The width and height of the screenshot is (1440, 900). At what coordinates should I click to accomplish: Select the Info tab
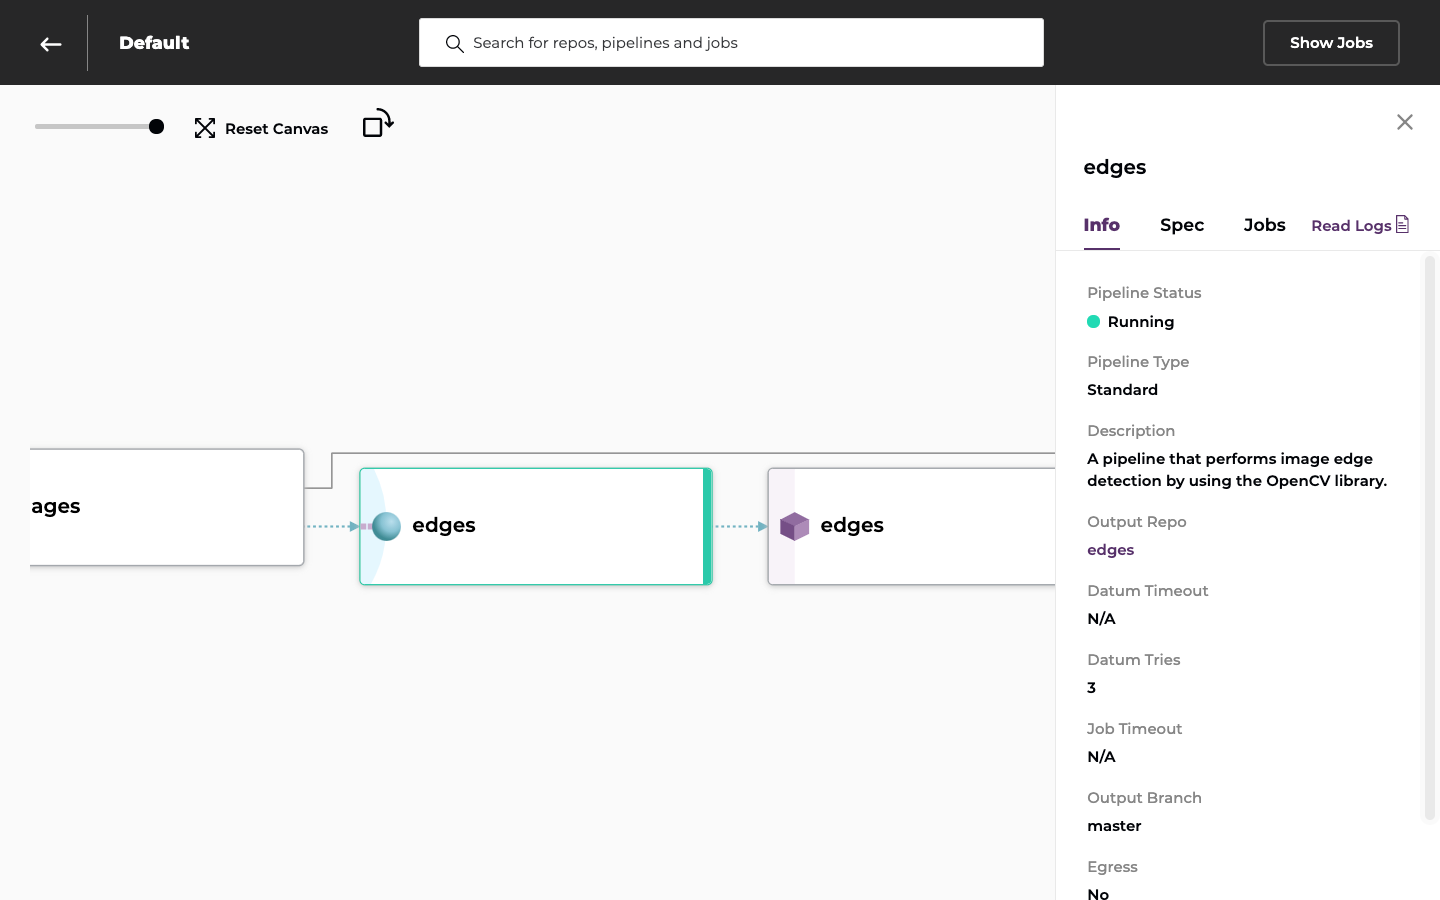(1101, 225)
